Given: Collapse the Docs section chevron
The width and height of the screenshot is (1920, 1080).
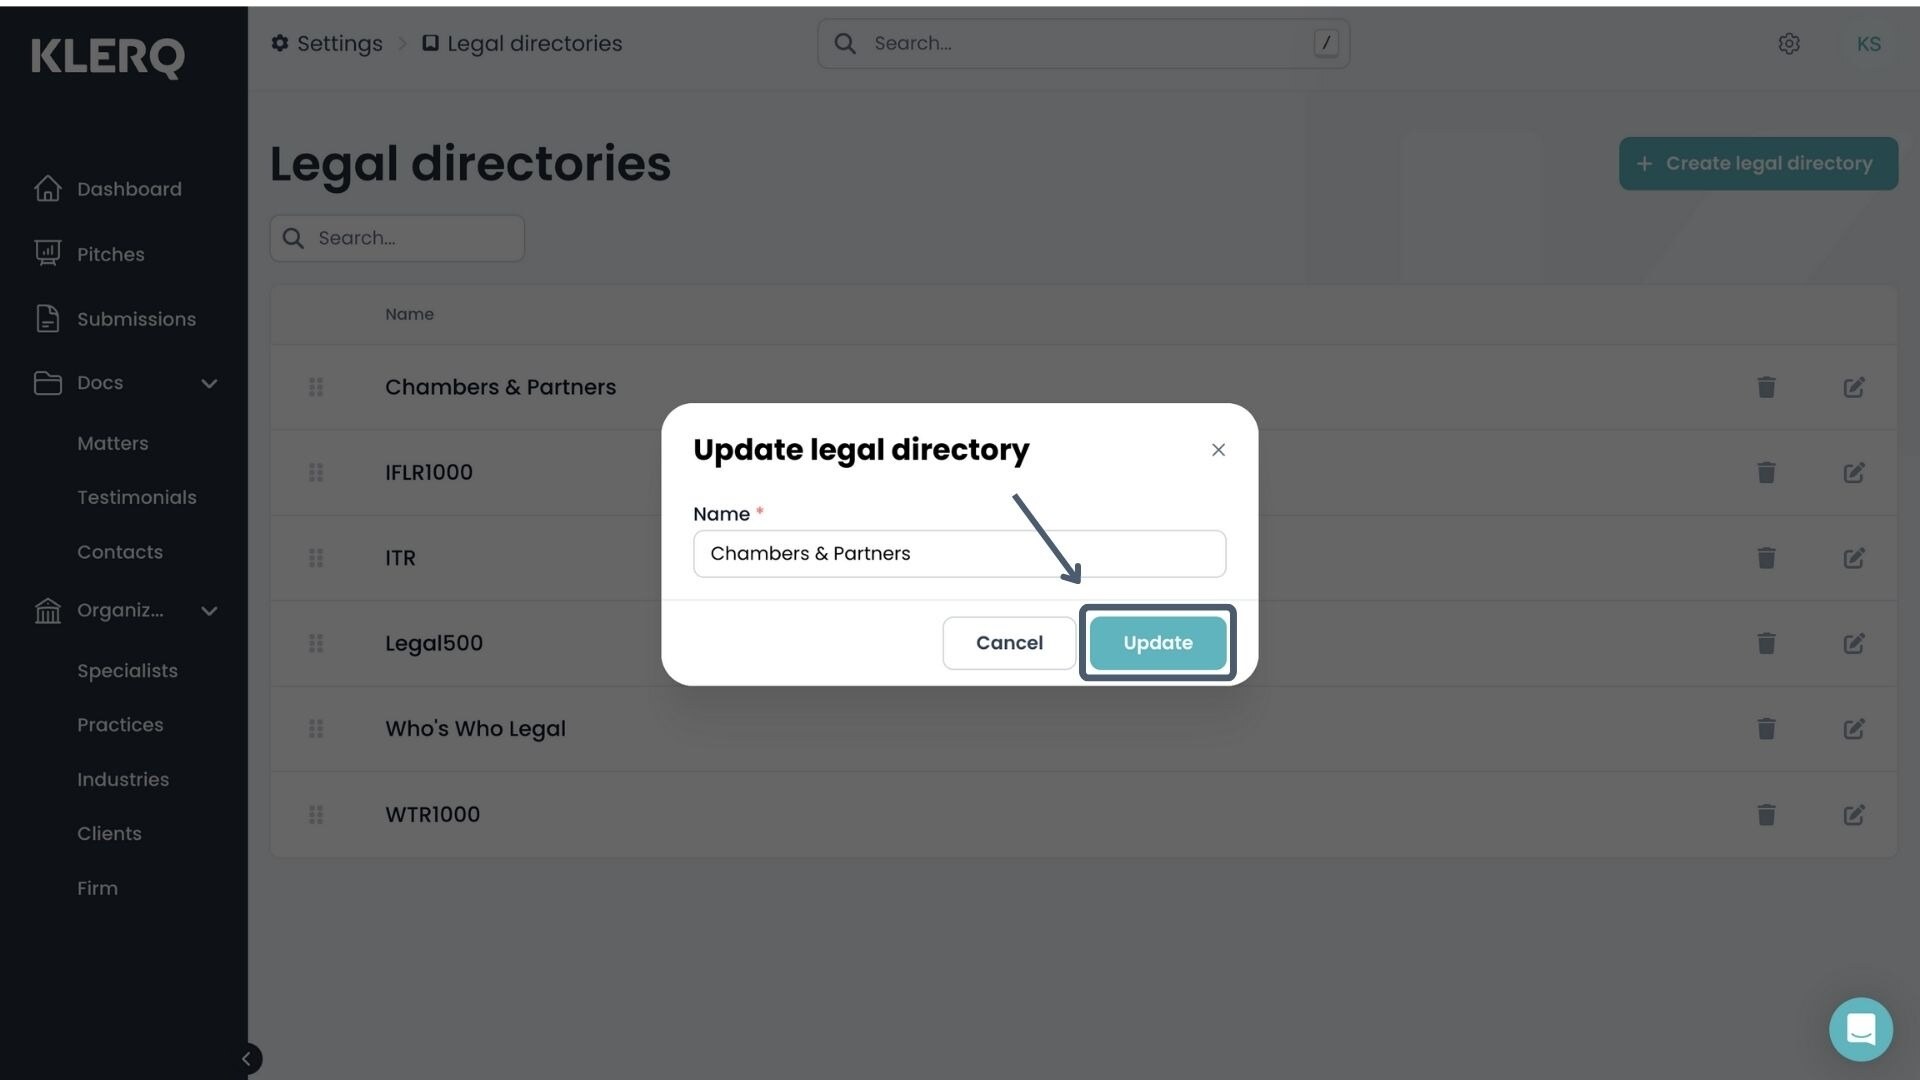Looking at the screenshot, I should click(209, 383).
